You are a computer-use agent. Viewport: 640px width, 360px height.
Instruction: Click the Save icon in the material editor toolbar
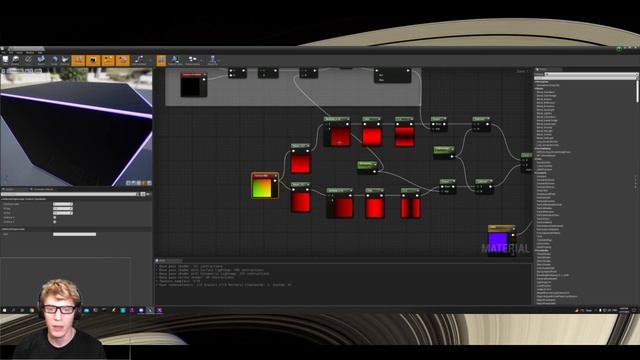tap(5, 60)
